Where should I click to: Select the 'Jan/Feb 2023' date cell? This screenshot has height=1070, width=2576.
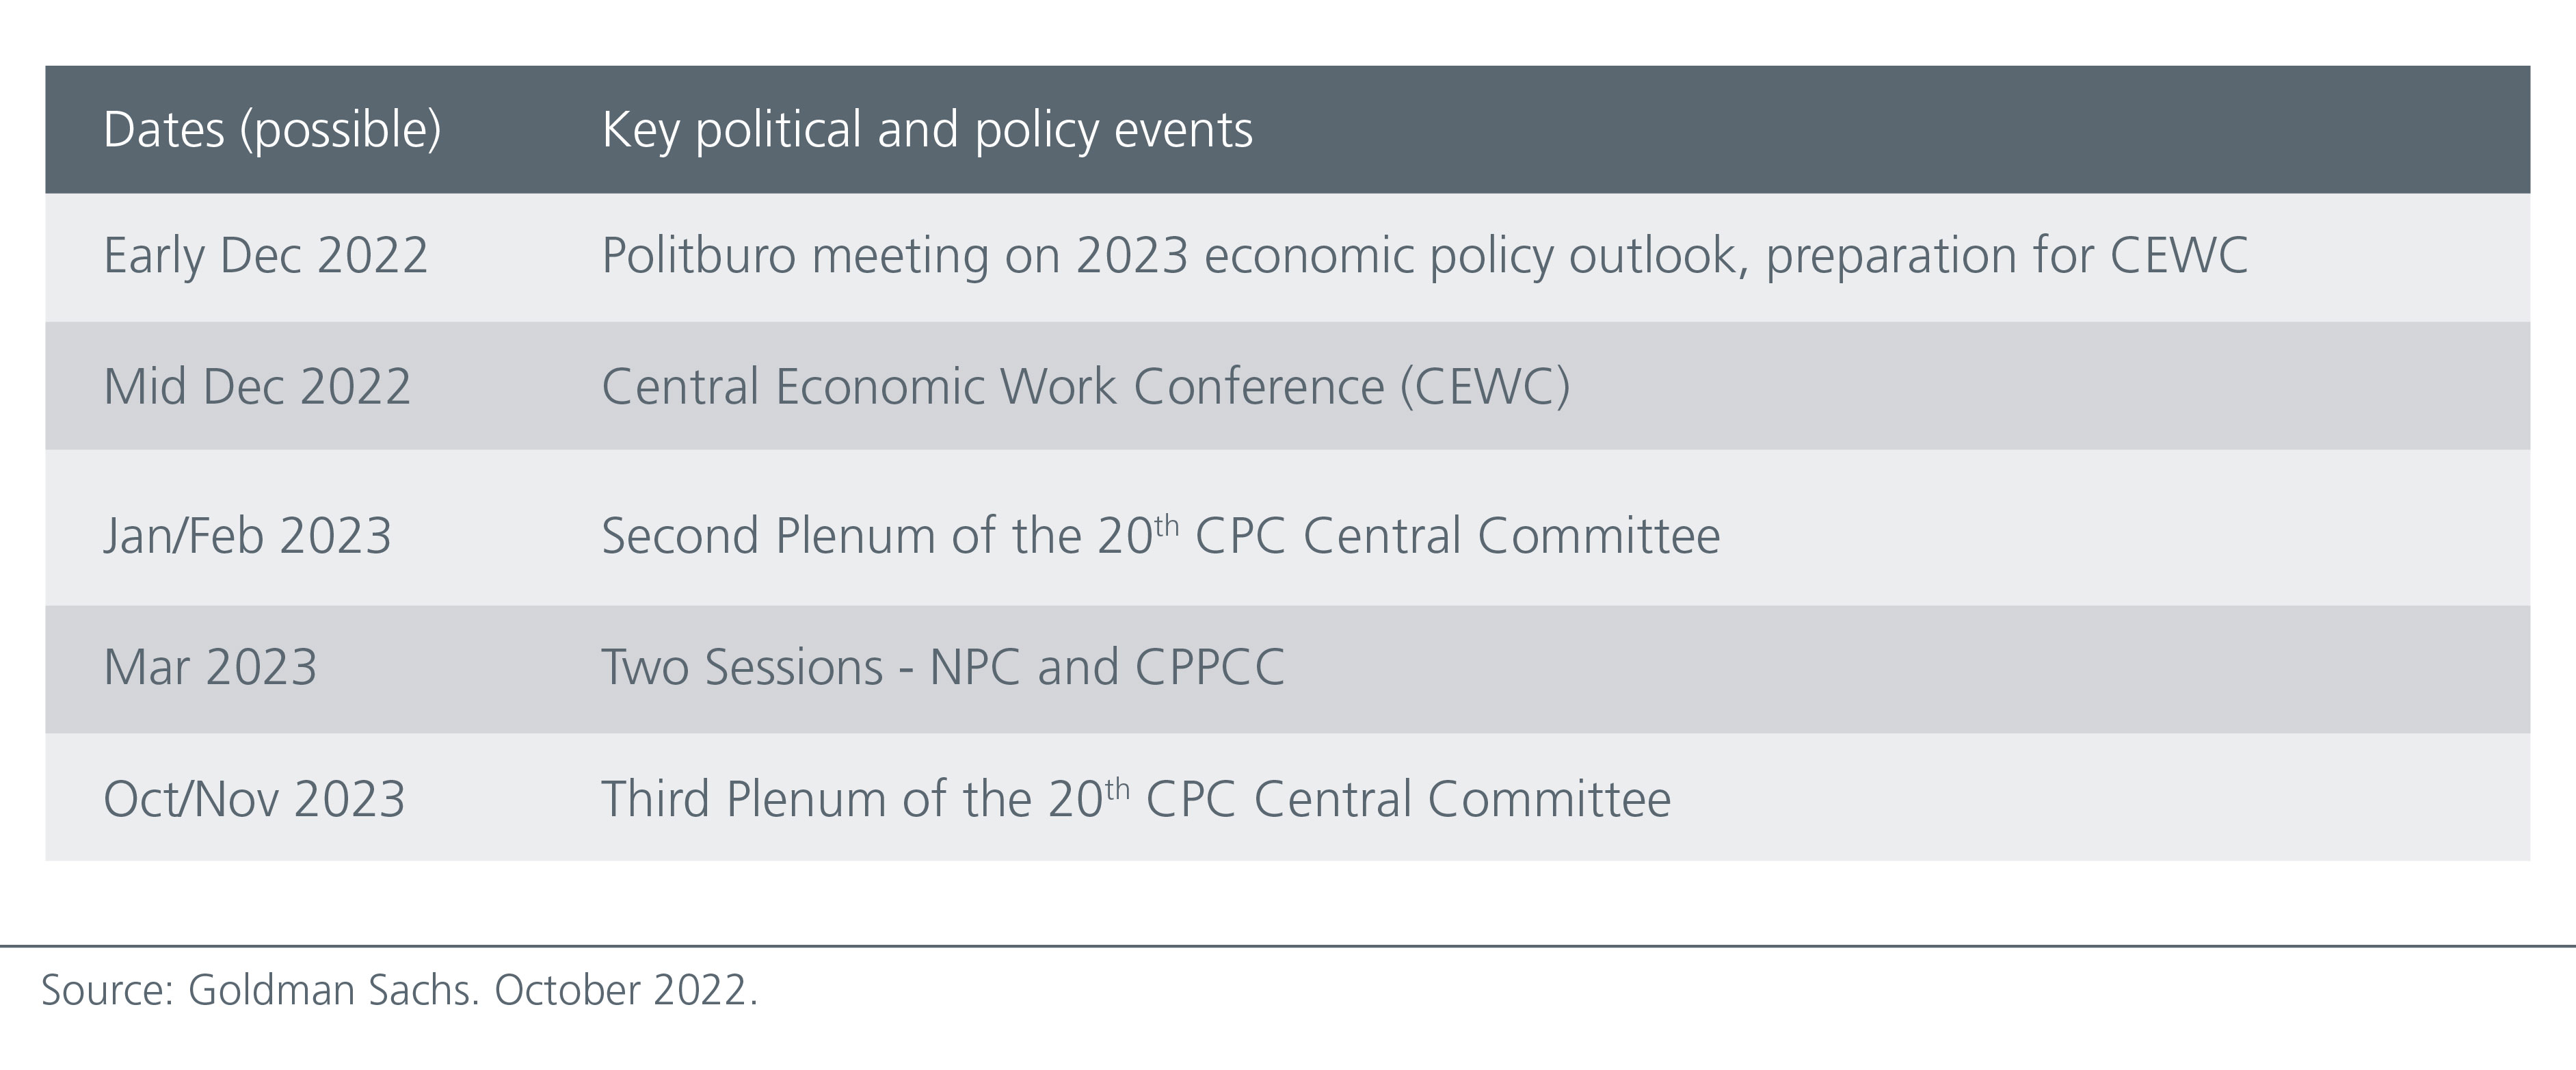pos(247,536)
